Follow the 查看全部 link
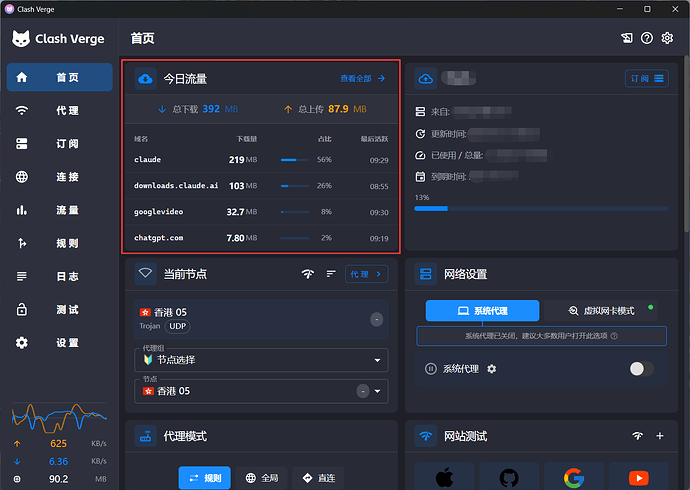 tap(363, 78)
